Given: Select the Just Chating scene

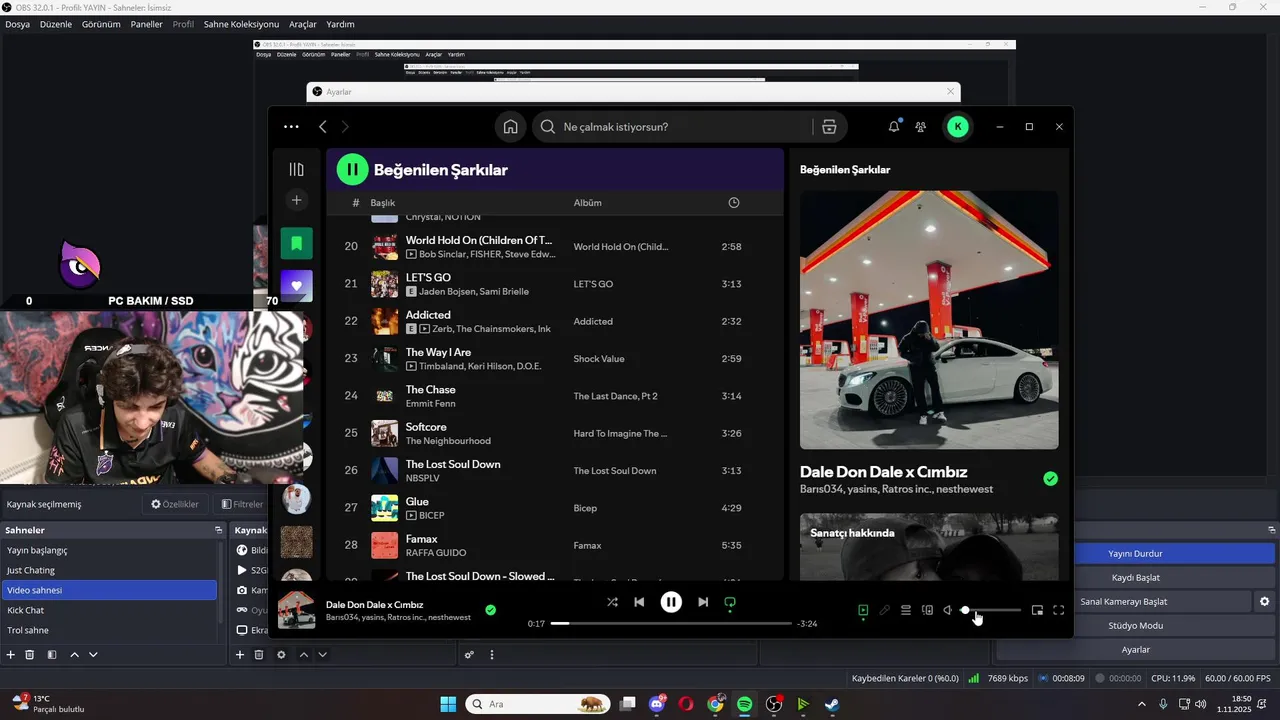Looking at the screenshot, I should point(109,570).
